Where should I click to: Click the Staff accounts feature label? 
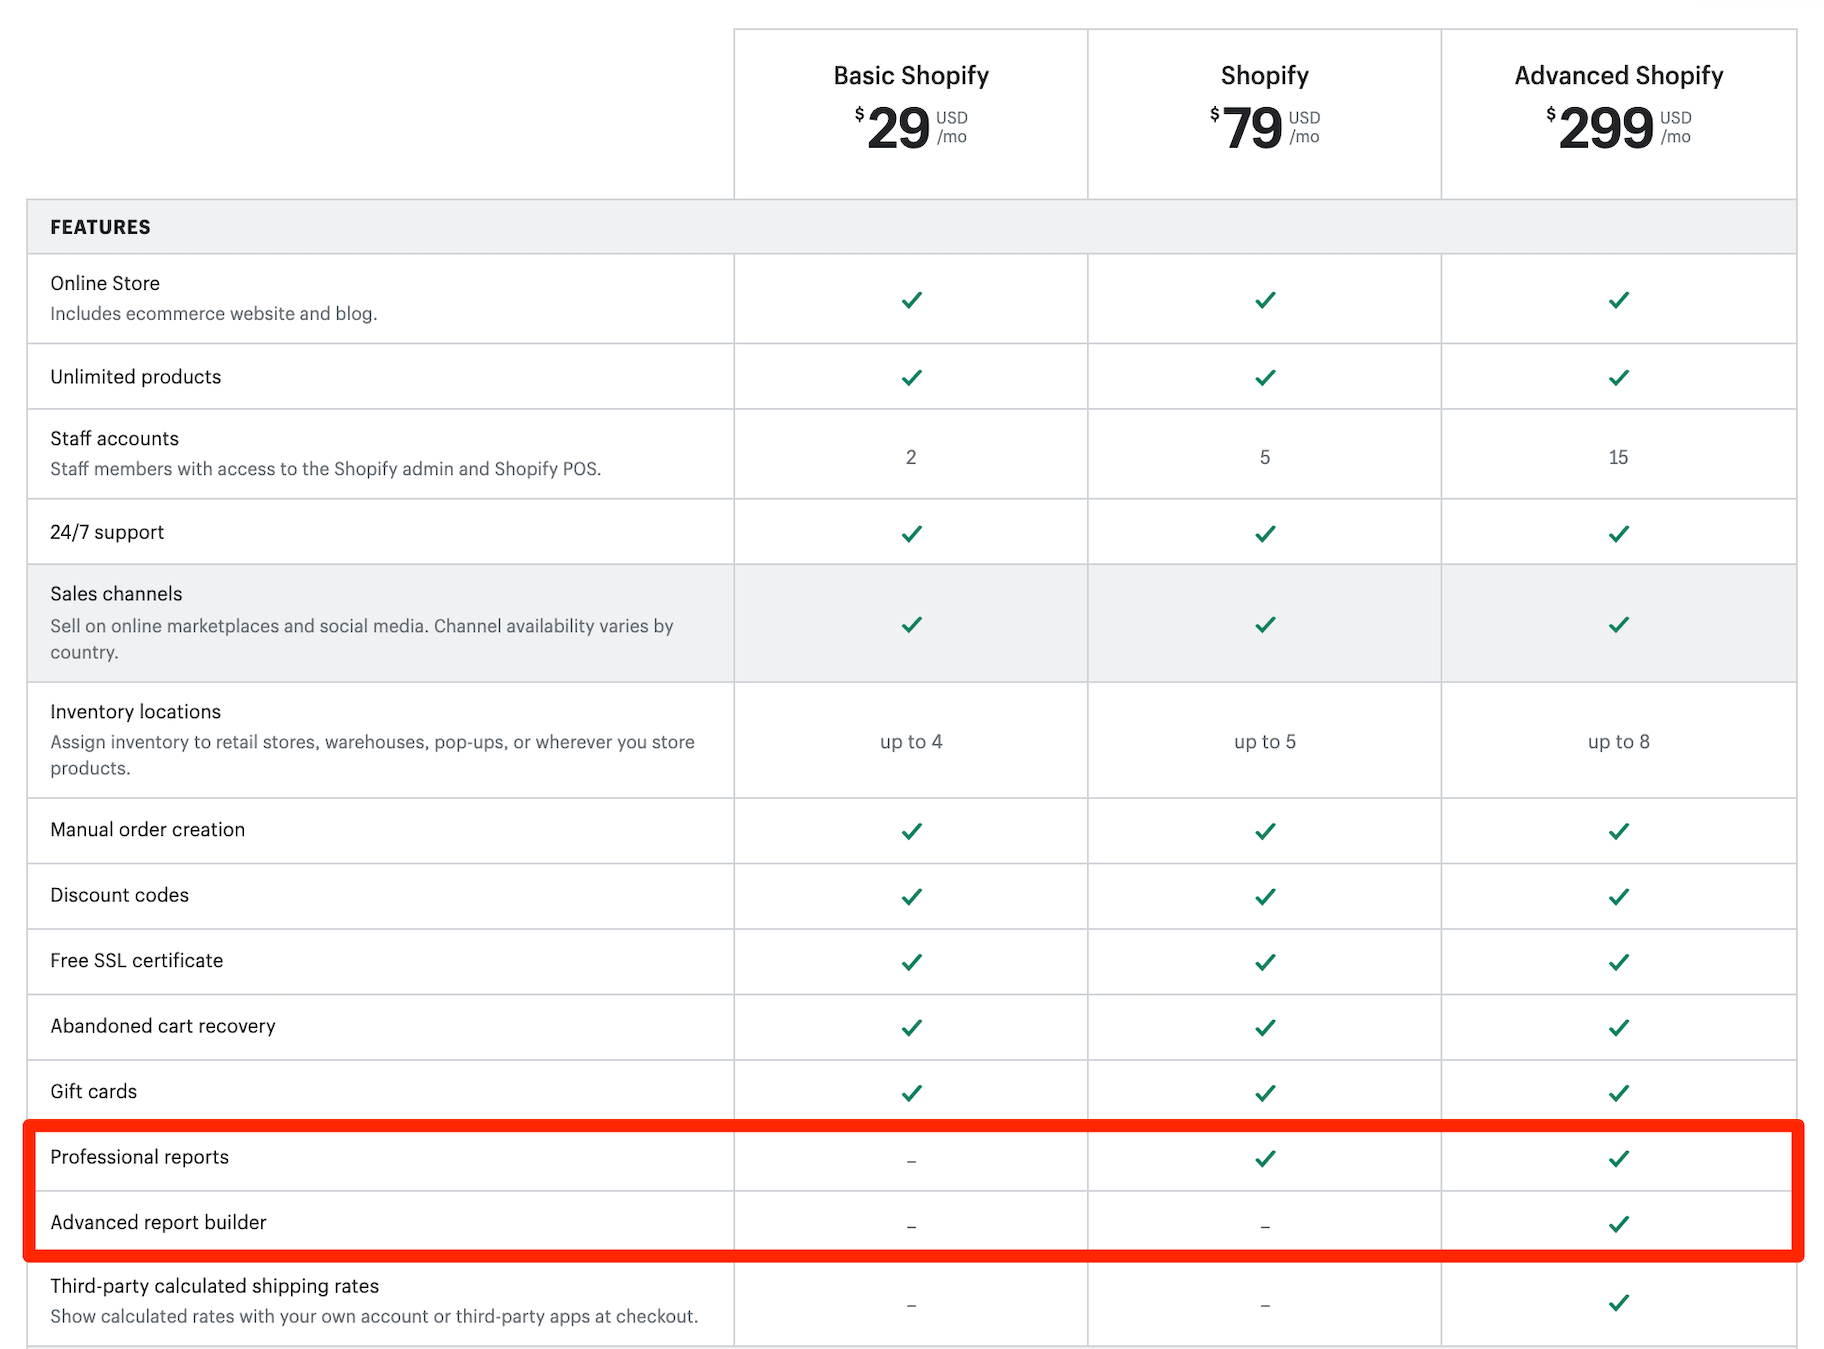[x=114, y=439]
